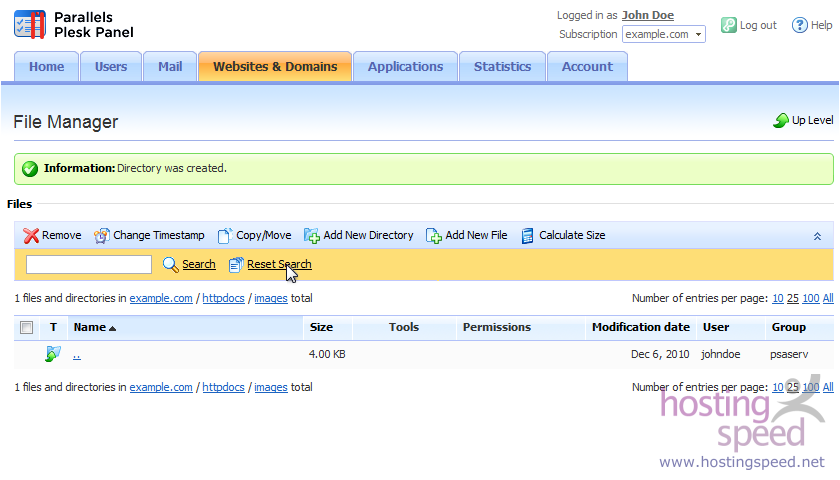Click the red X Remove icon
Screen dimensions: 840x480
pos(31,235)
